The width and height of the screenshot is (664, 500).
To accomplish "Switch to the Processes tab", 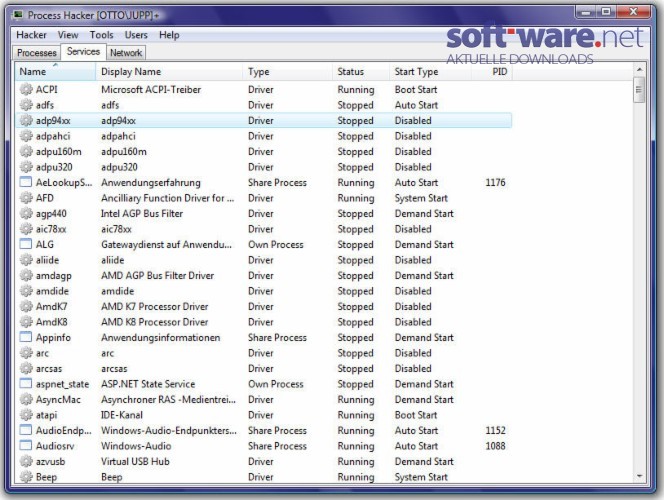I will (x=37, y=53).
